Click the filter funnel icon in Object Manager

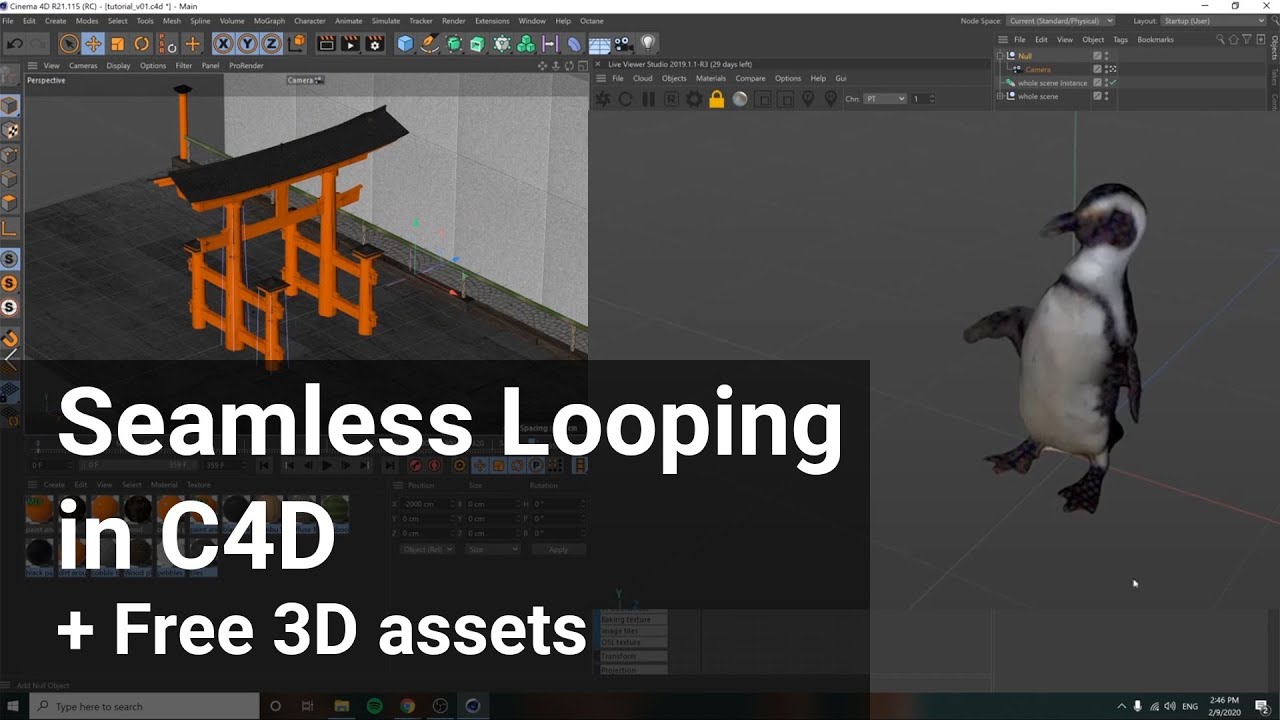pos(1247,39)
